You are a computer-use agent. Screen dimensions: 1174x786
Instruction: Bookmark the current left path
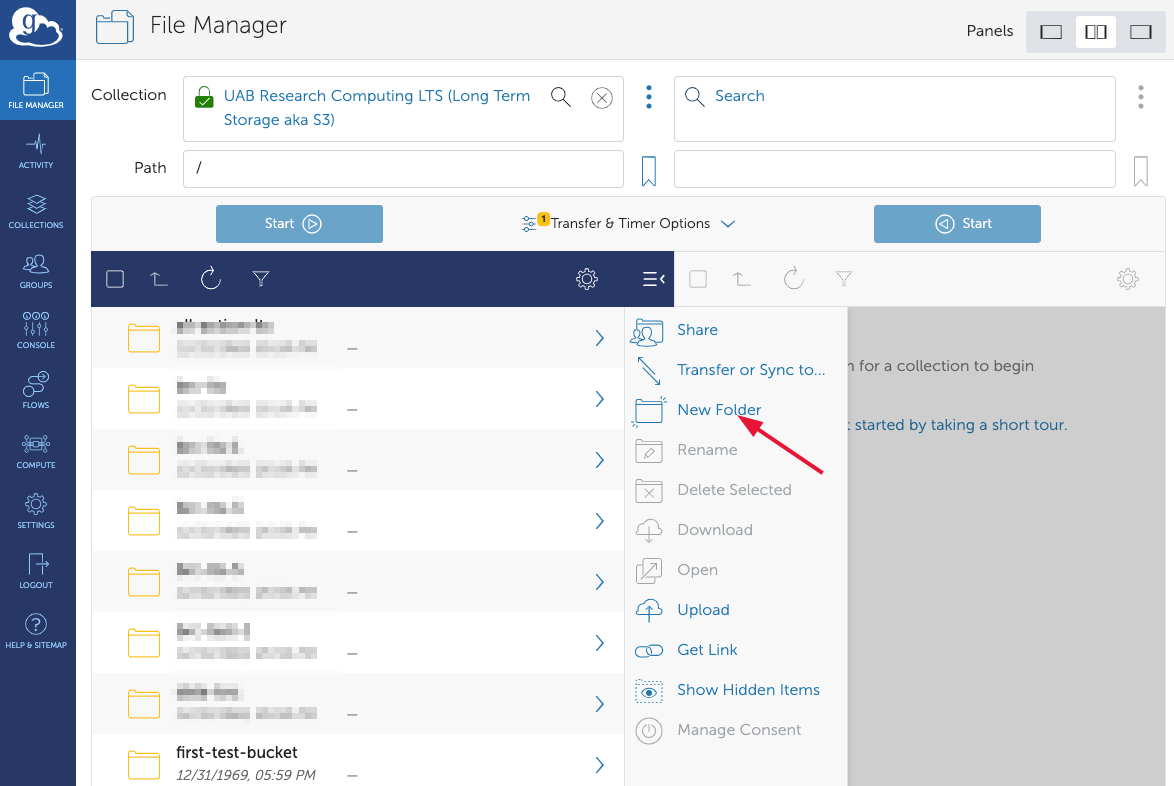click(648, 170)
